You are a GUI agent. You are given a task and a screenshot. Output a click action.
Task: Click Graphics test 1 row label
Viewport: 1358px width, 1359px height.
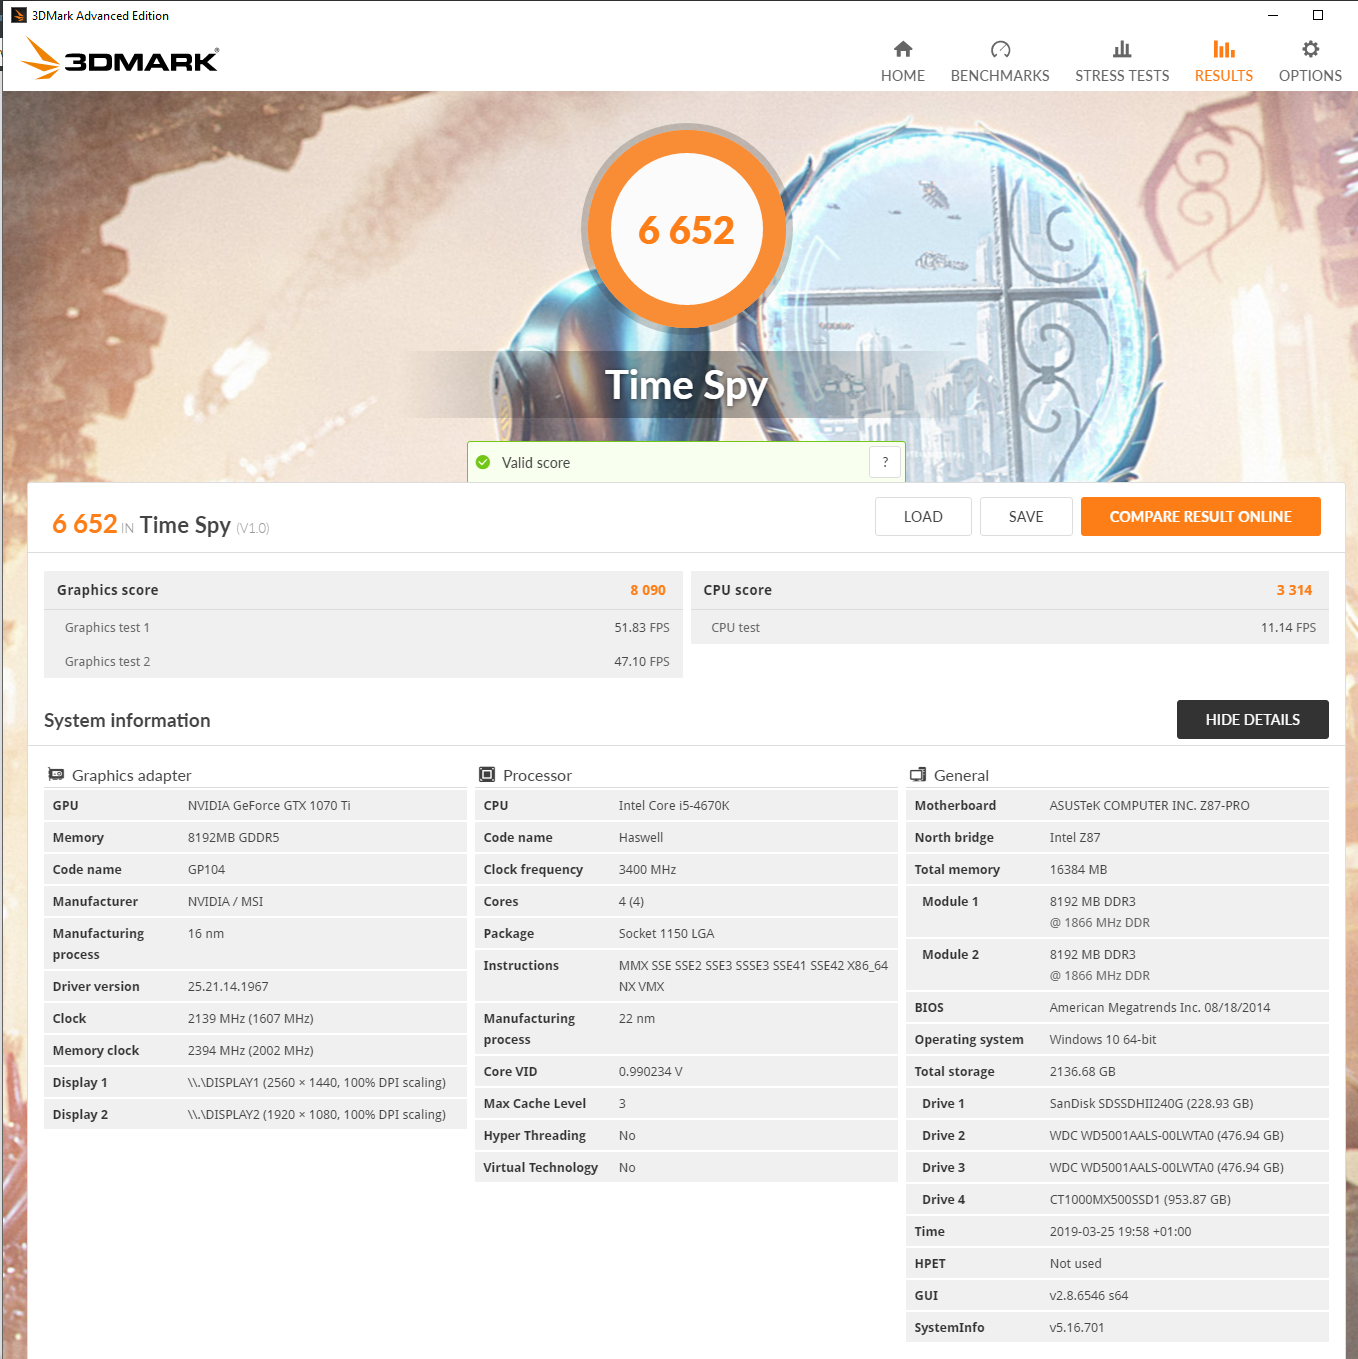coord(107,627)
